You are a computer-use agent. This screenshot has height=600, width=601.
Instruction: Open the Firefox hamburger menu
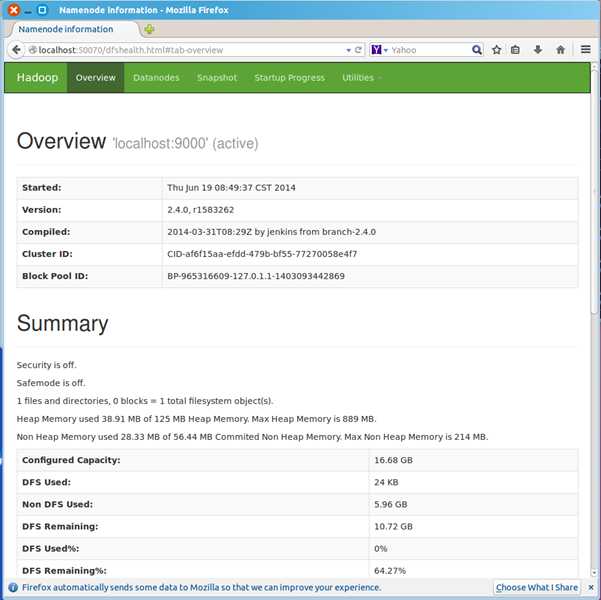585,49
